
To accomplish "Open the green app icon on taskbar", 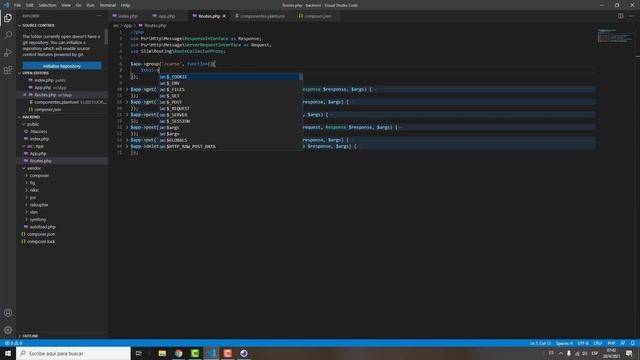I will (x=195, y=353).
